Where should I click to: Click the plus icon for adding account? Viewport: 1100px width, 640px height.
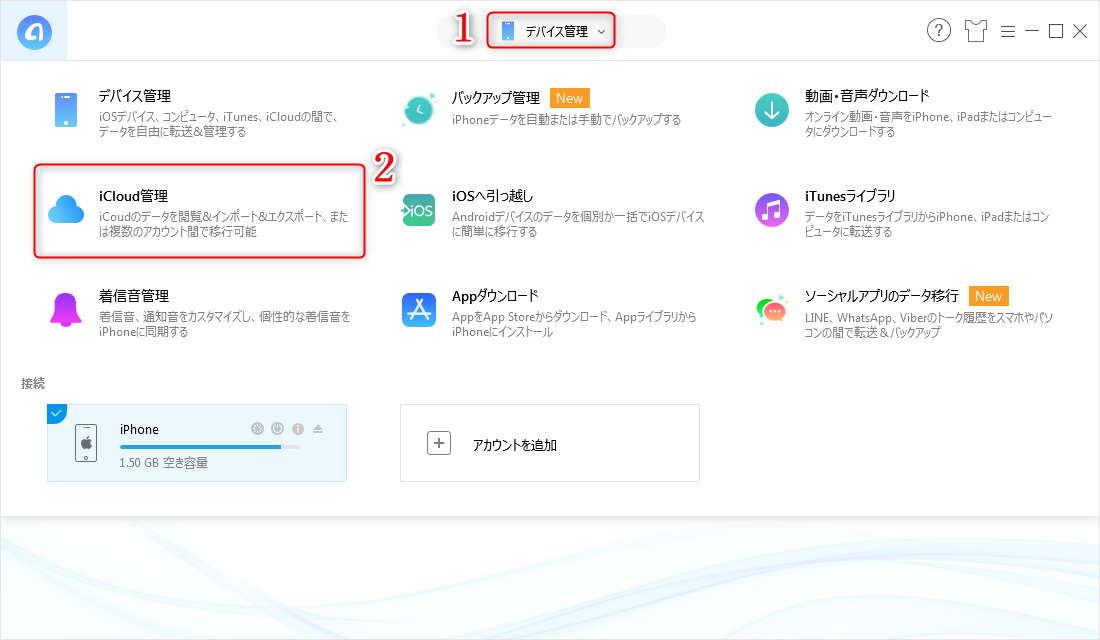coord(439,444)
